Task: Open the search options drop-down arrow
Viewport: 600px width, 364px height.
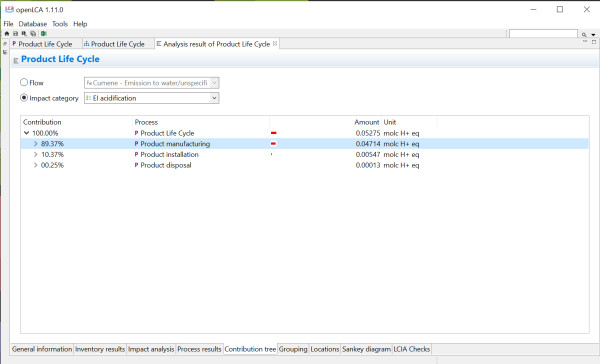Action: pos(593,35)
